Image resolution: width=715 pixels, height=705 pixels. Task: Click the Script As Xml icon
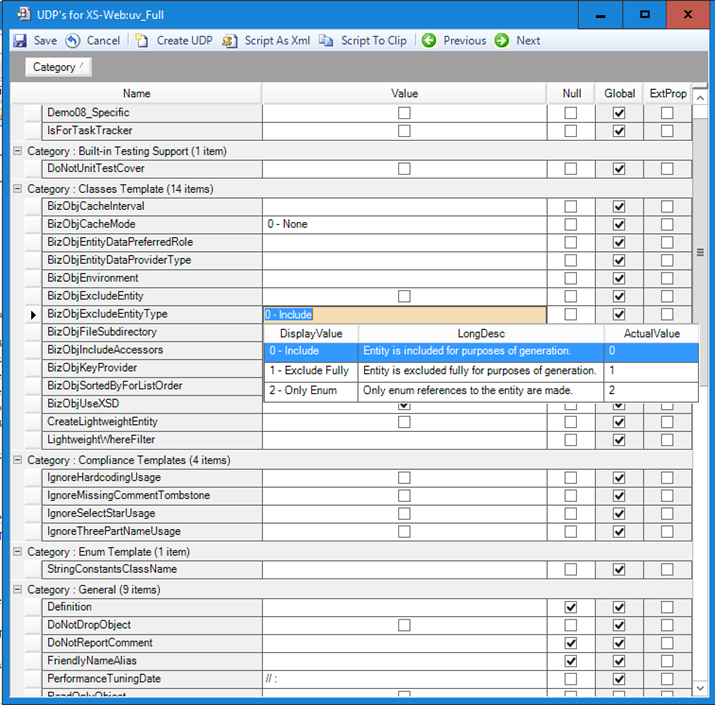[229, 41]
